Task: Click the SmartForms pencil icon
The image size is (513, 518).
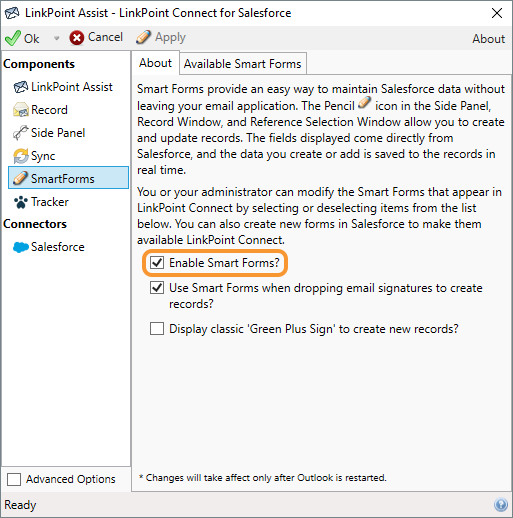Action: [x=20, y=178]
